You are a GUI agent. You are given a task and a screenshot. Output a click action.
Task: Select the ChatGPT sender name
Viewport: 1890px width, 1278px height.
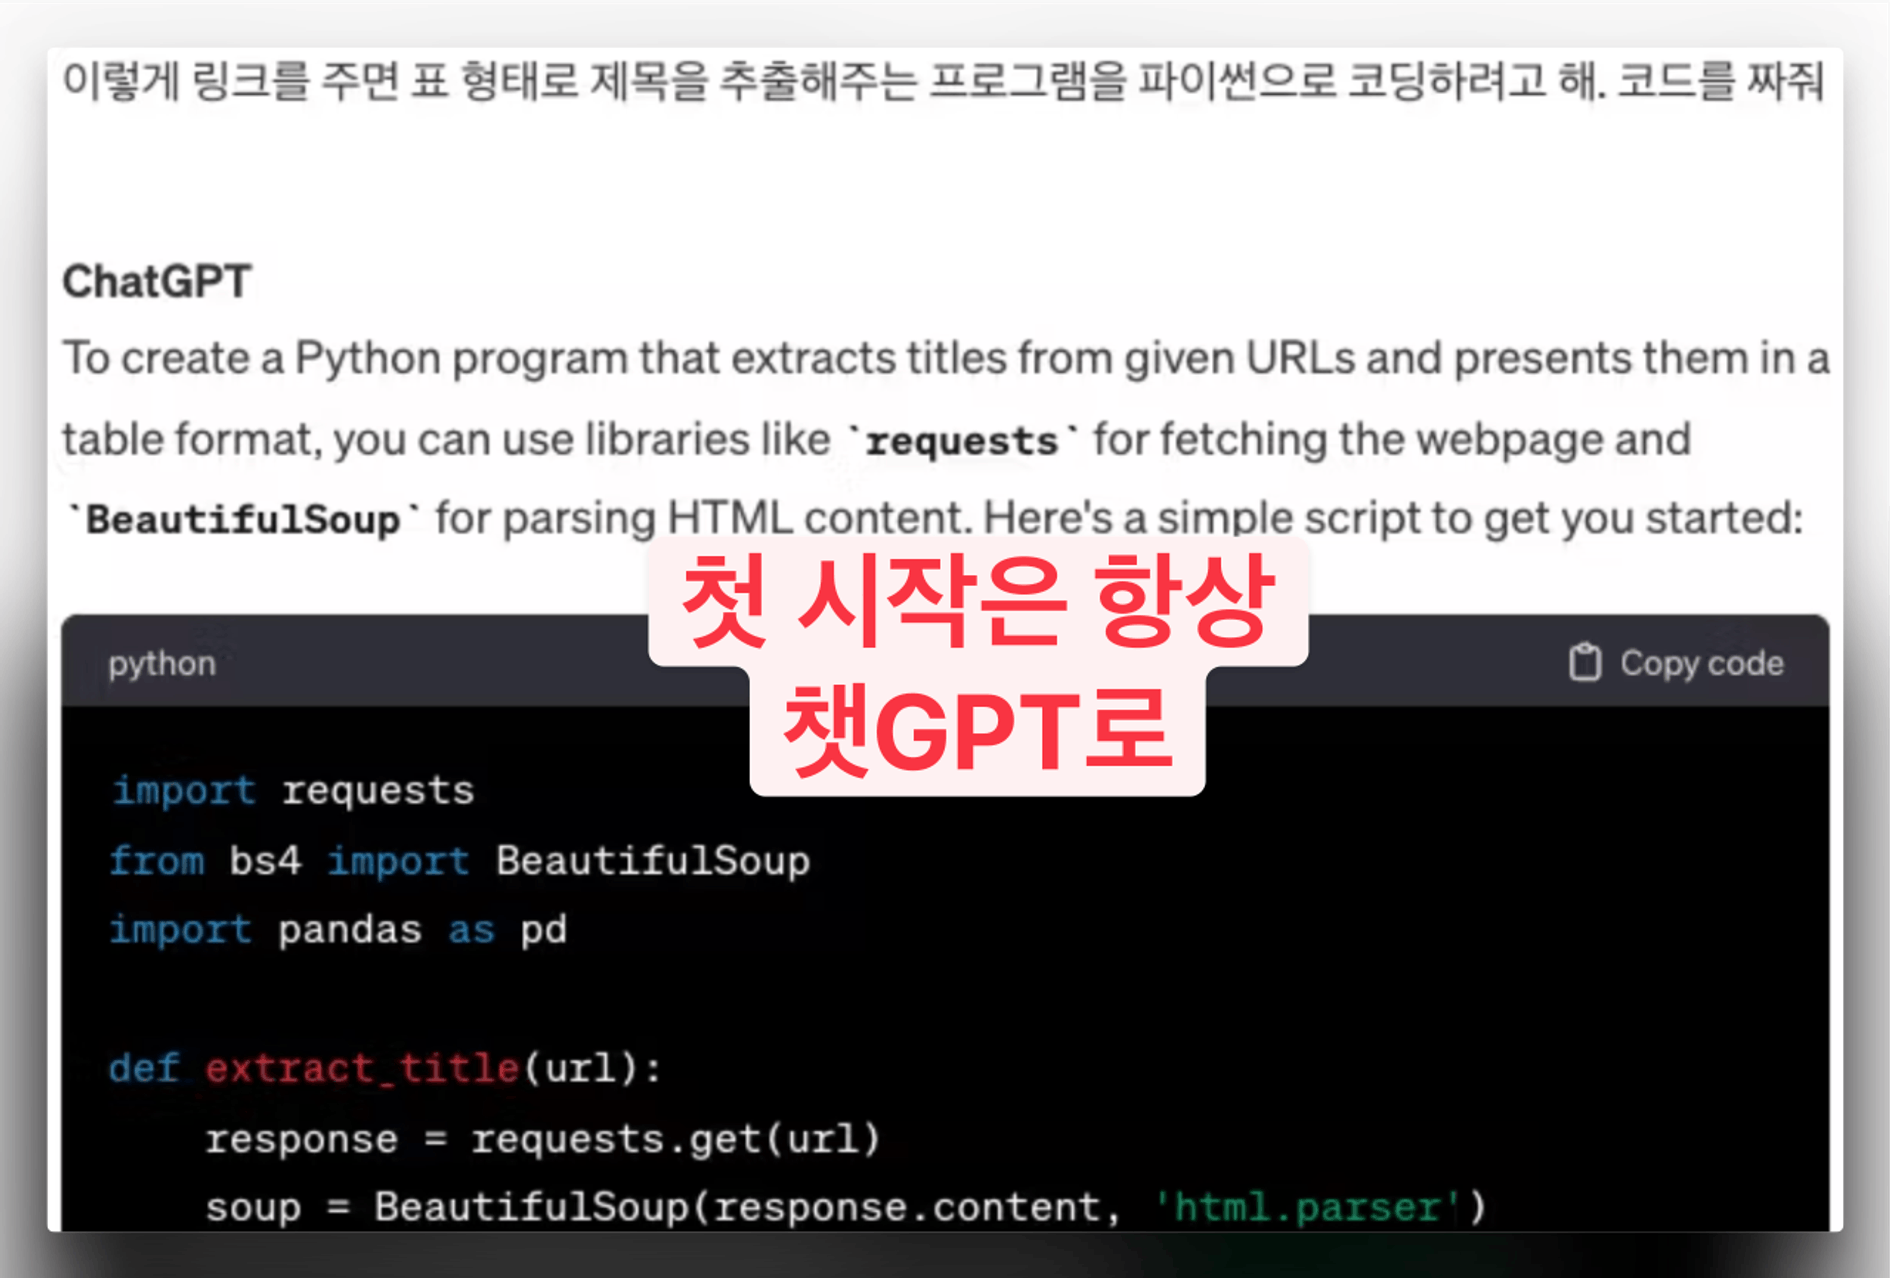tap(157, 281)
